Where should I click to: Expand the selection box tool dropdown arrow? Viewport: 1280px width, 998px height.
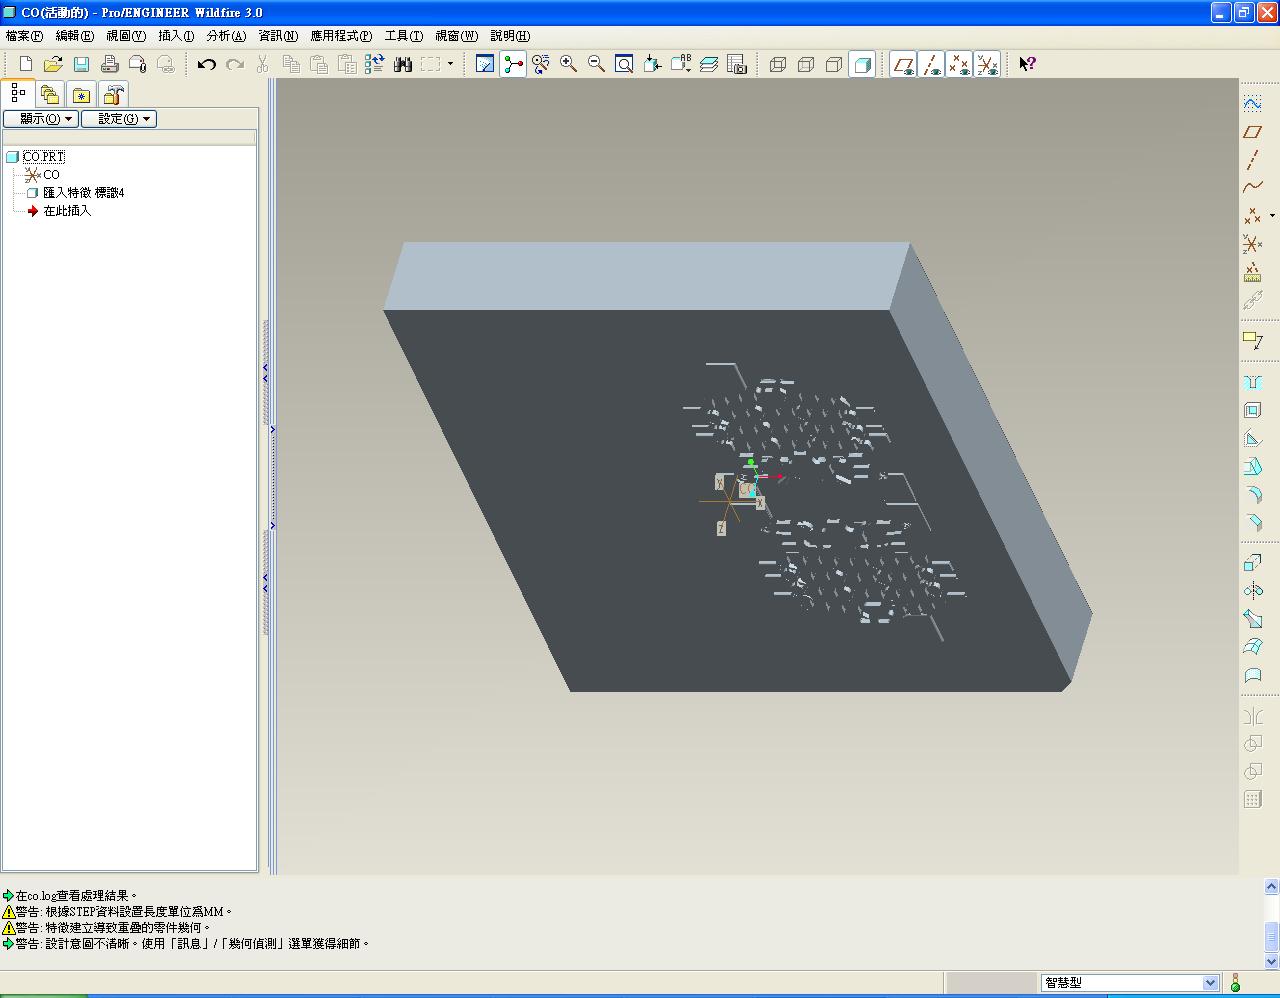pyautogui.click(x=450, y=64)
